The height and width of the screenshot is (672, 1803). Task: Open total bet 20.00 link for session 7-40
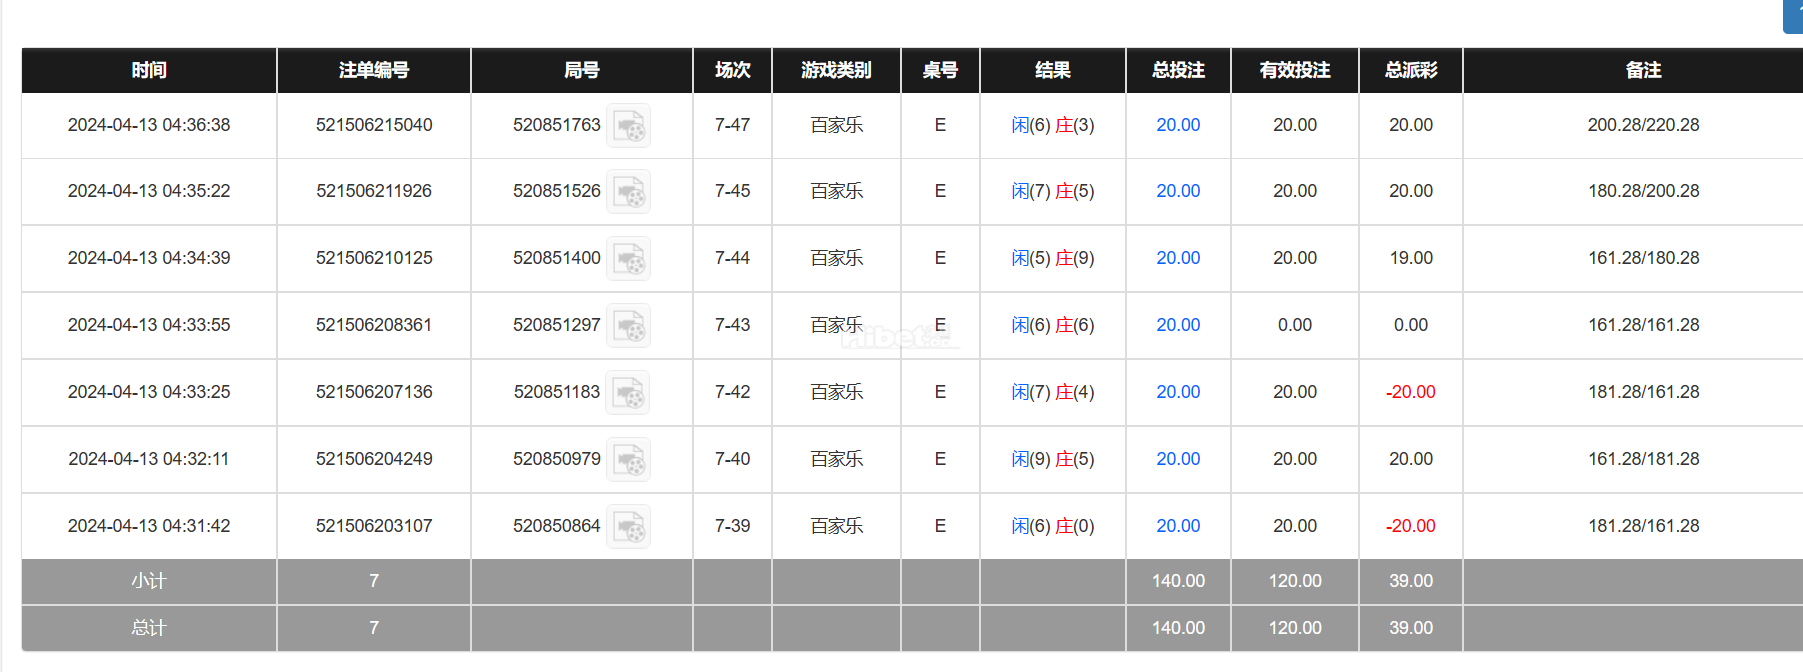(x=1178, y=459)
